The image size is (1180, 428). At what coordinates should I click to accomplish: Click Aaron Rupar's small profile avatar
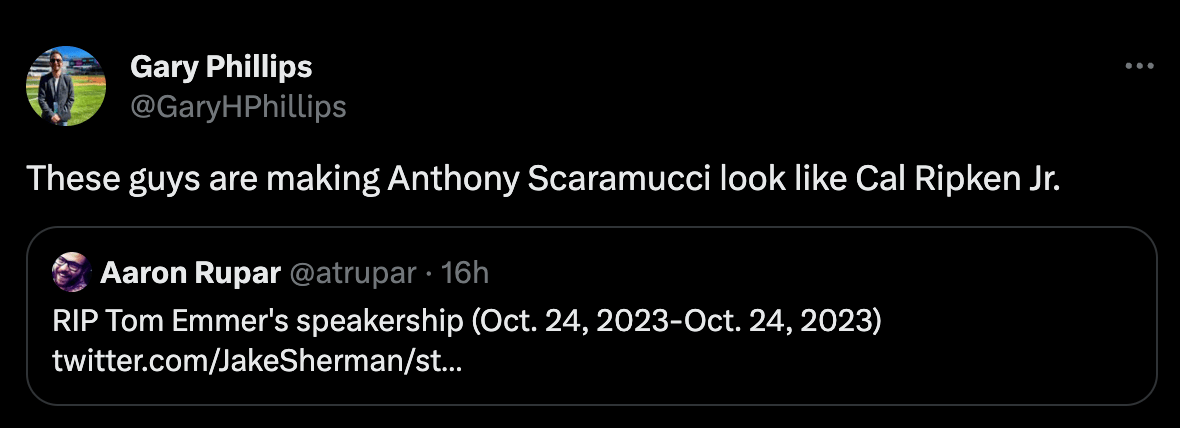point(72,273)
